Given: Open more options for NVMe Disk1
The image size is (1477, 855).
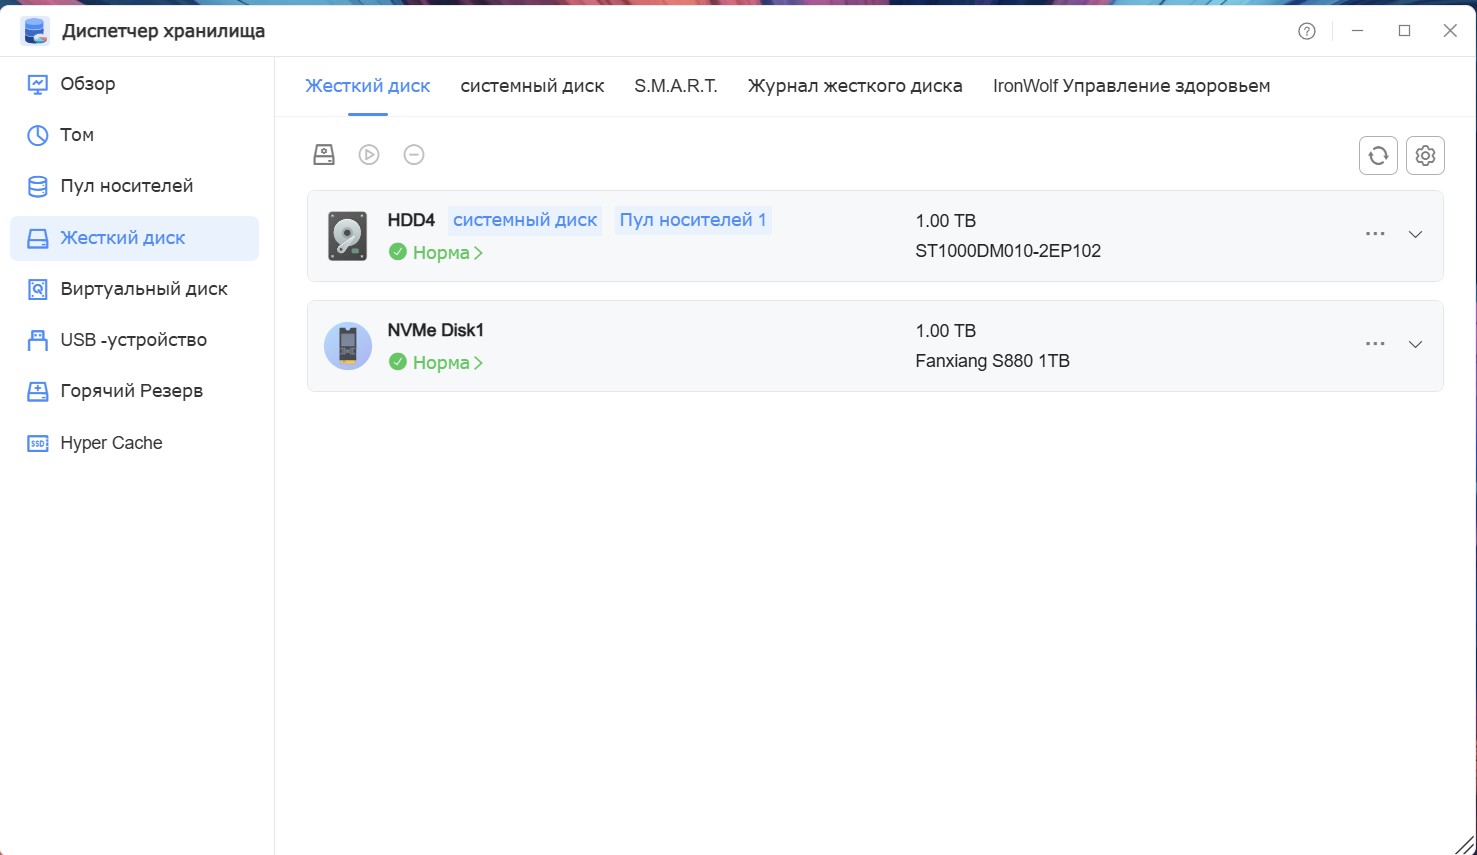Looking at the screenshot, I should coord(1375,344).
